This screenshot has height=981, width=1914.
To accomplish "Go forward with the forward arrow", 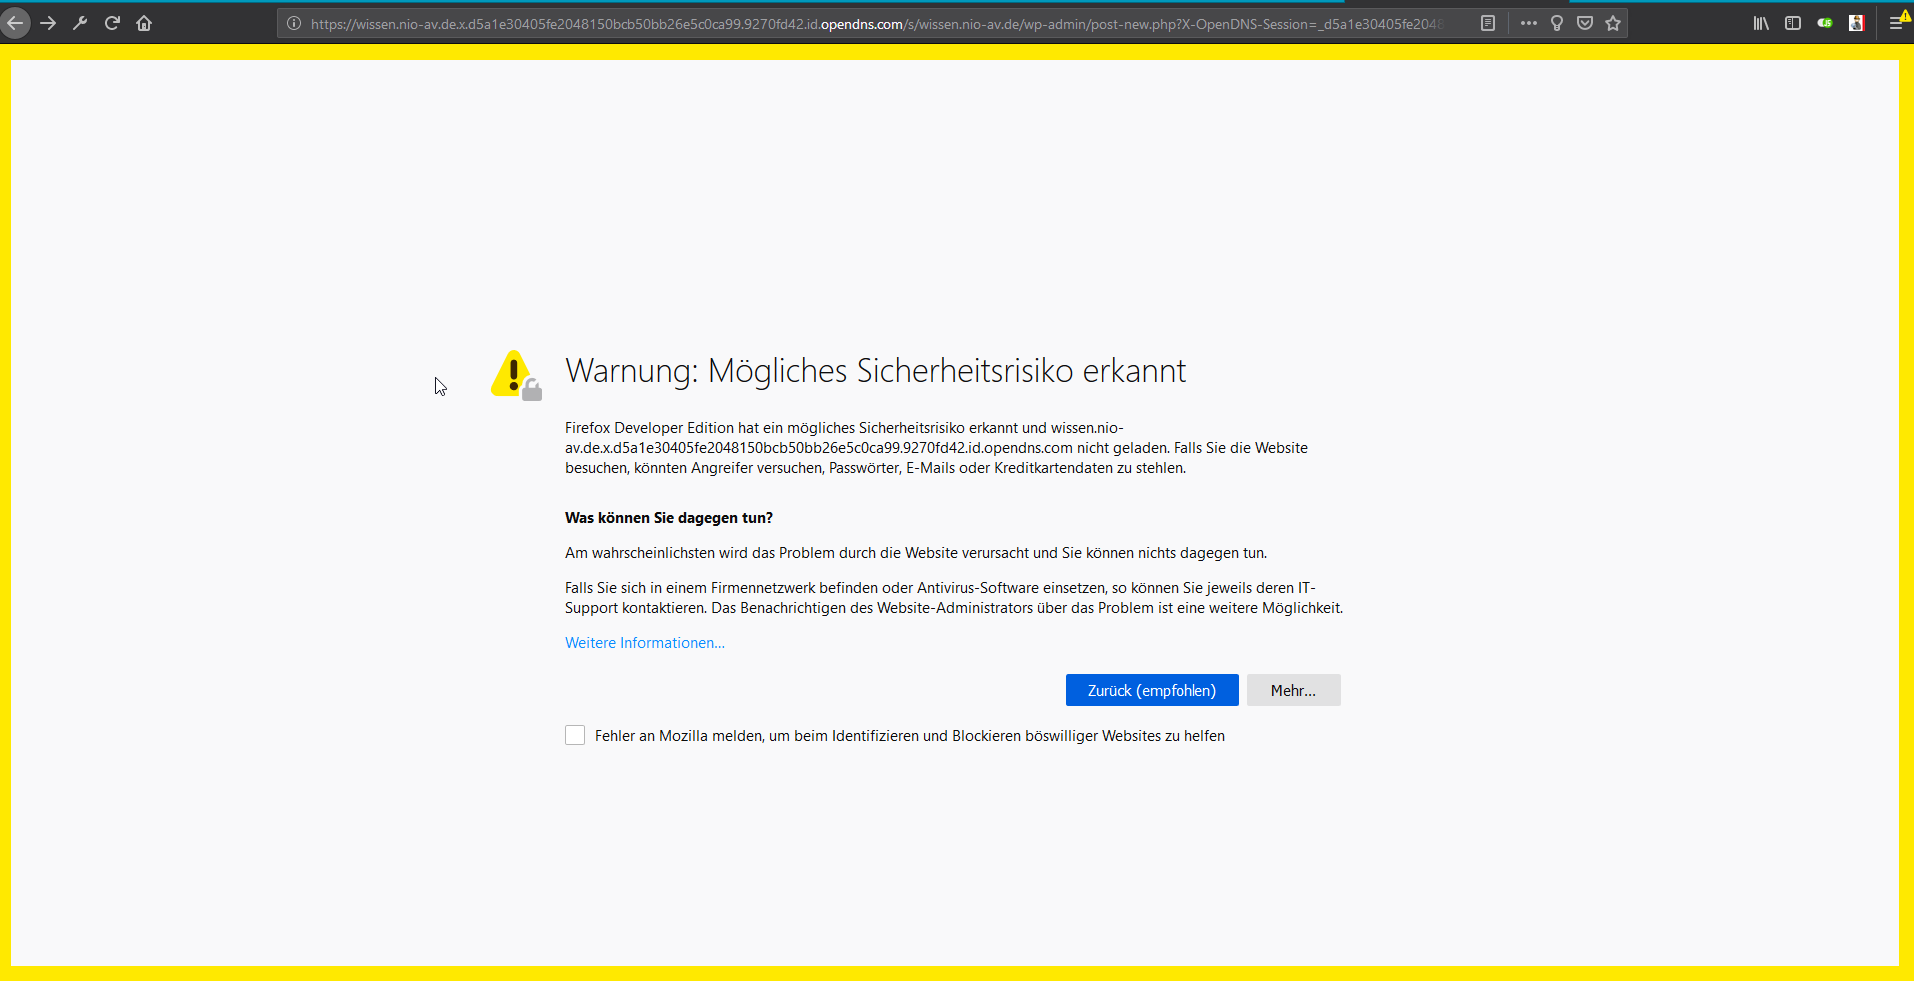I will (x=48, y=23).
